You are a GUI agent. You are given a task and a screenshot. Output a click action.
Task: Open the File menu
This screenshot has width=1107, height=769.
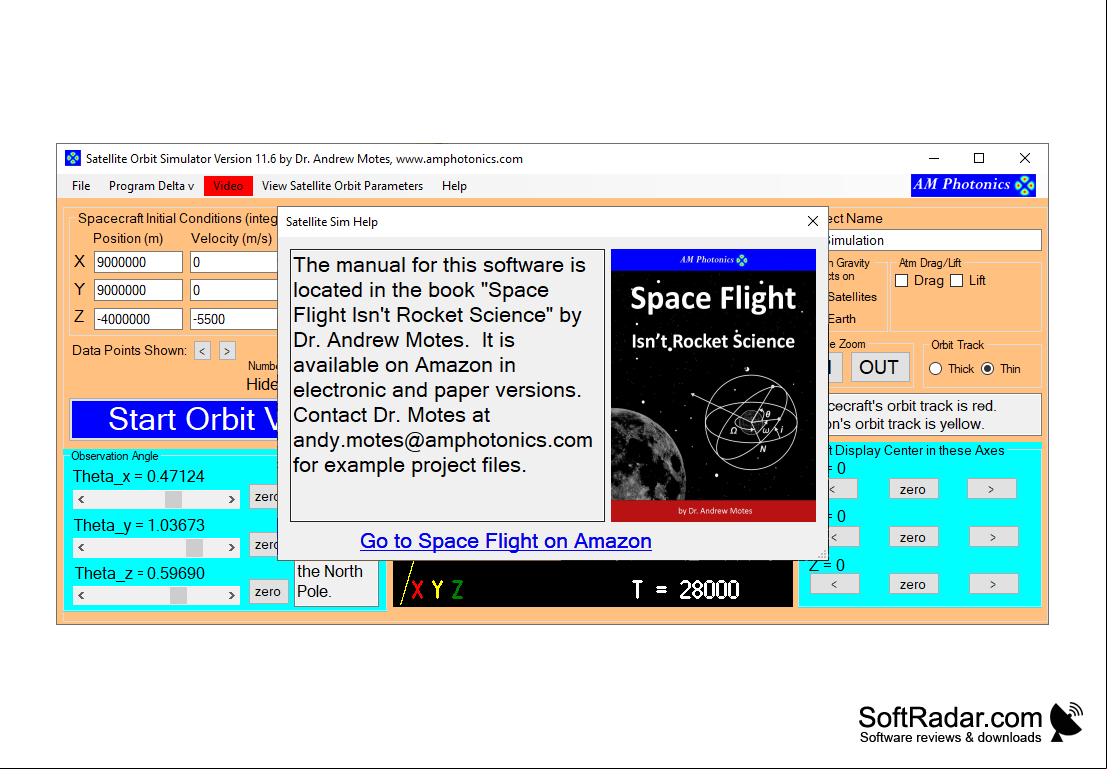point(81,186)
